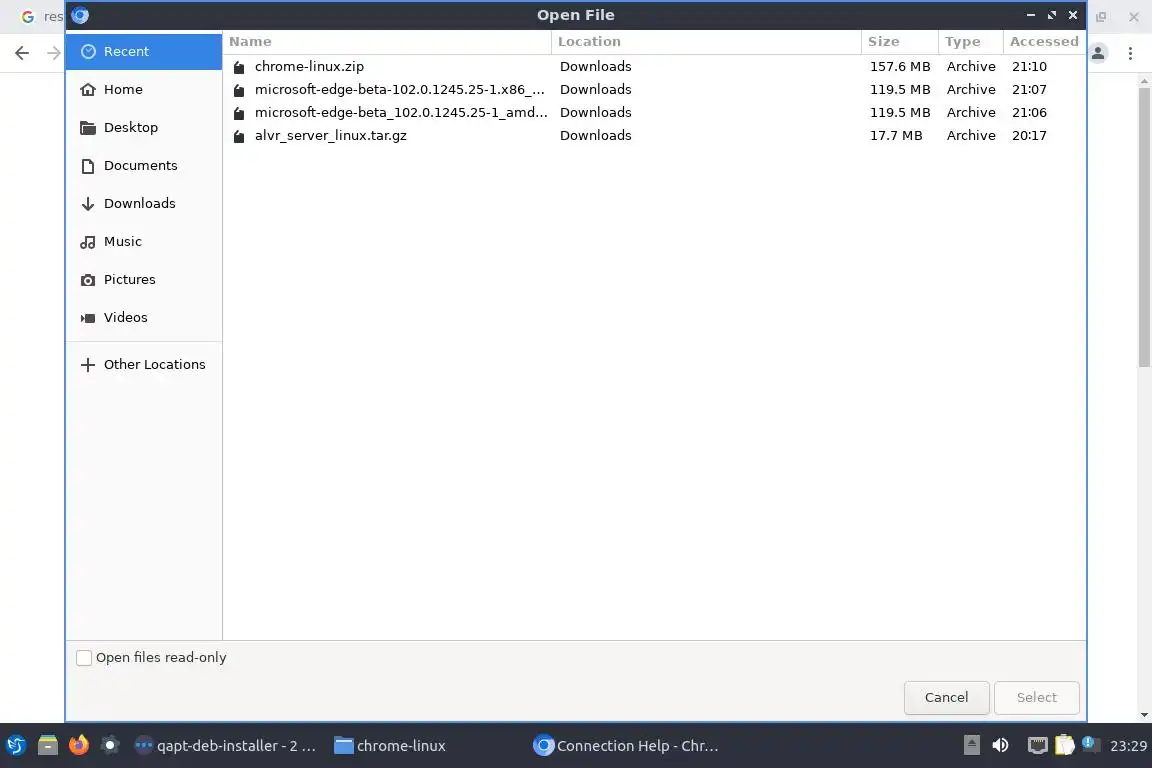Open Chromium profile avatar button
Image resolution: width=1152 pixels, height=768 pixels.
pyautogui.click(x=1098, y=53)
